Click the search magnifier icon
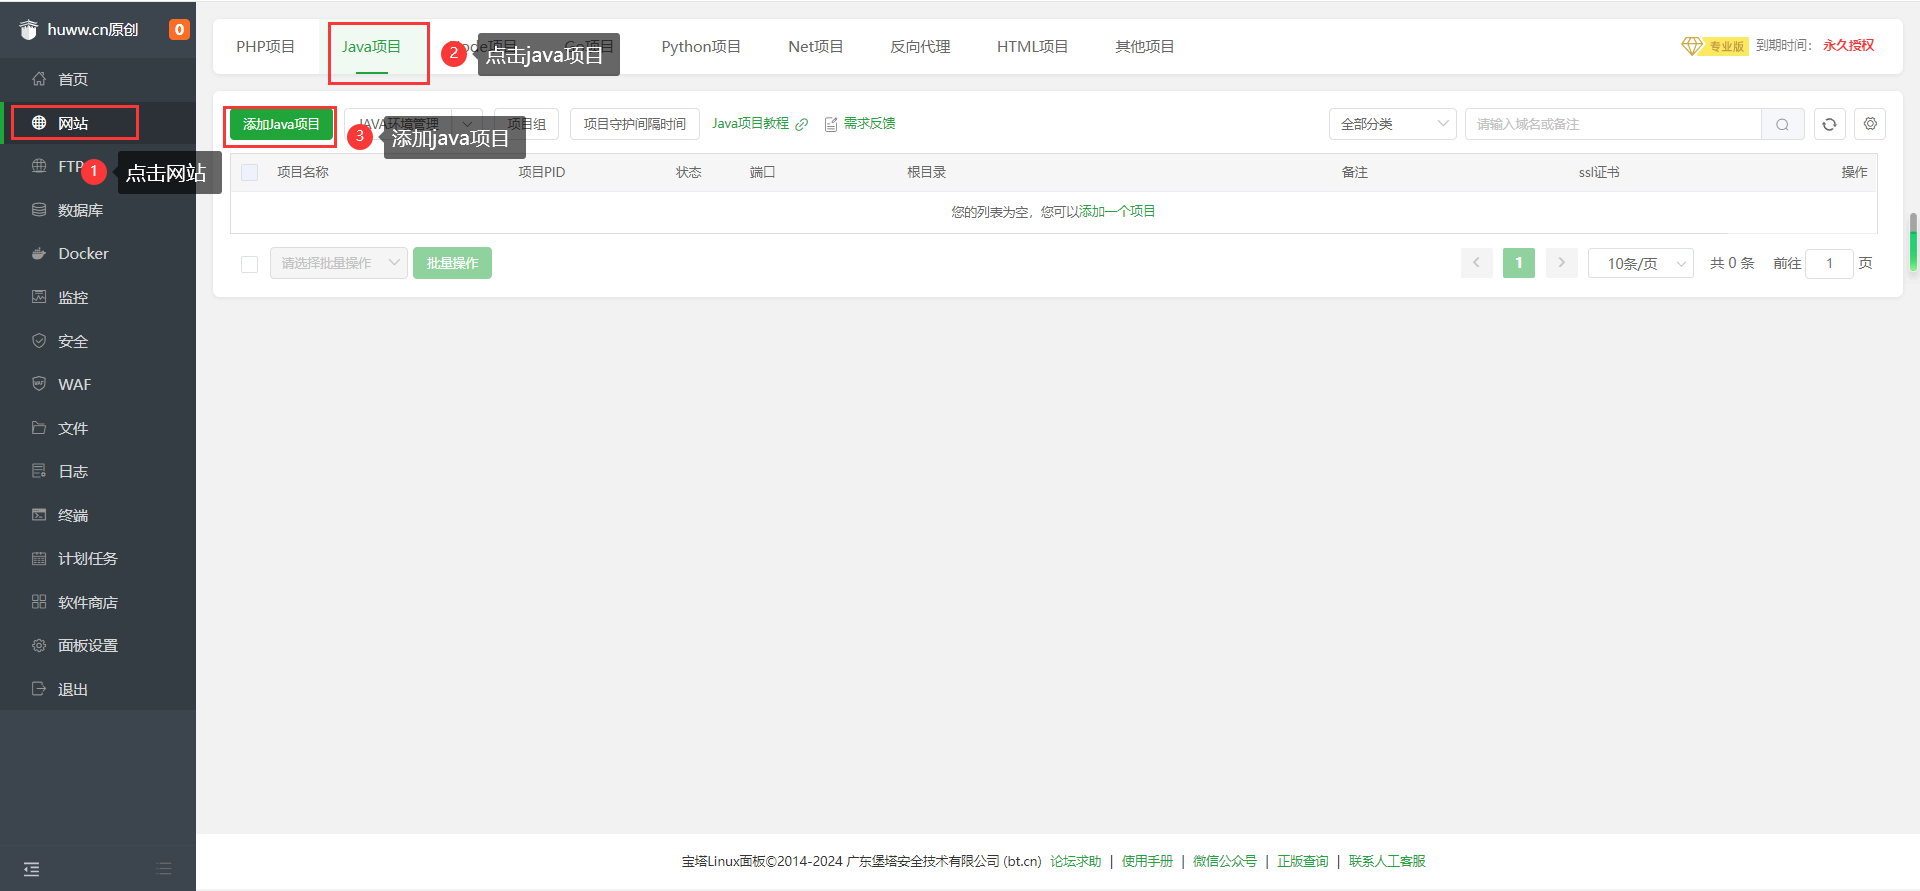 coord(1782,124)
